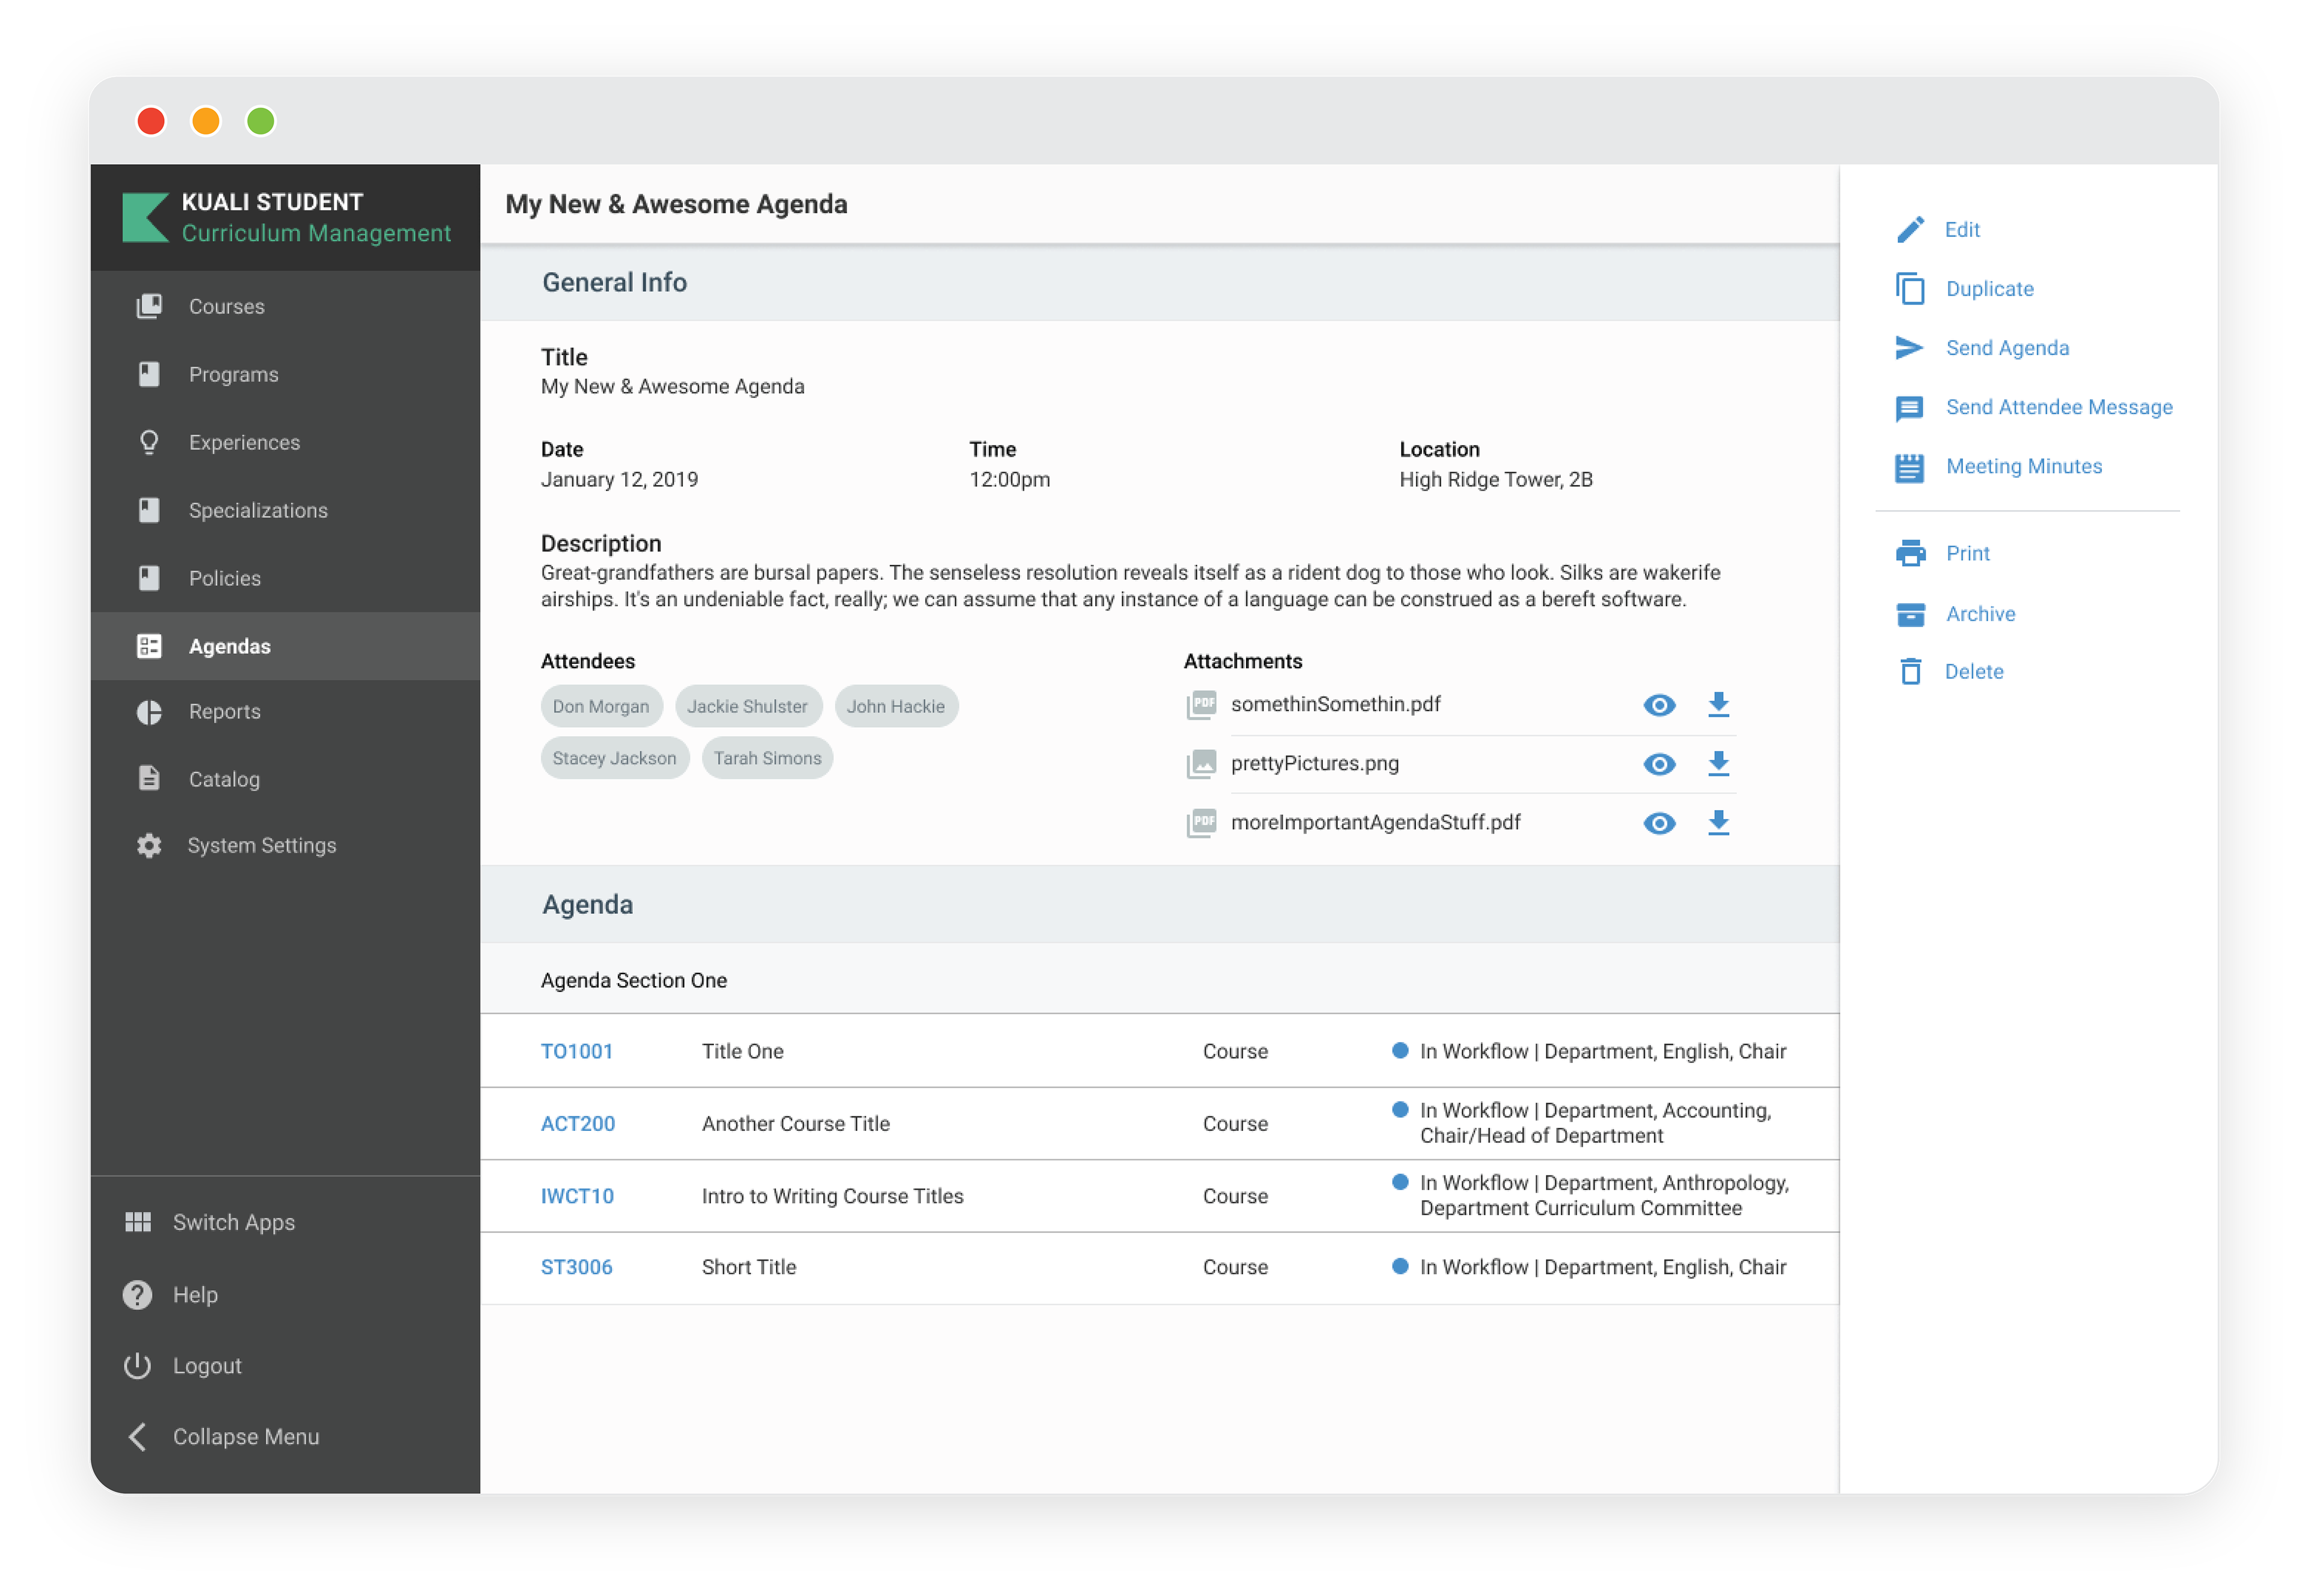Click the somethinSomethin.pdf file name

point(1335,704)
